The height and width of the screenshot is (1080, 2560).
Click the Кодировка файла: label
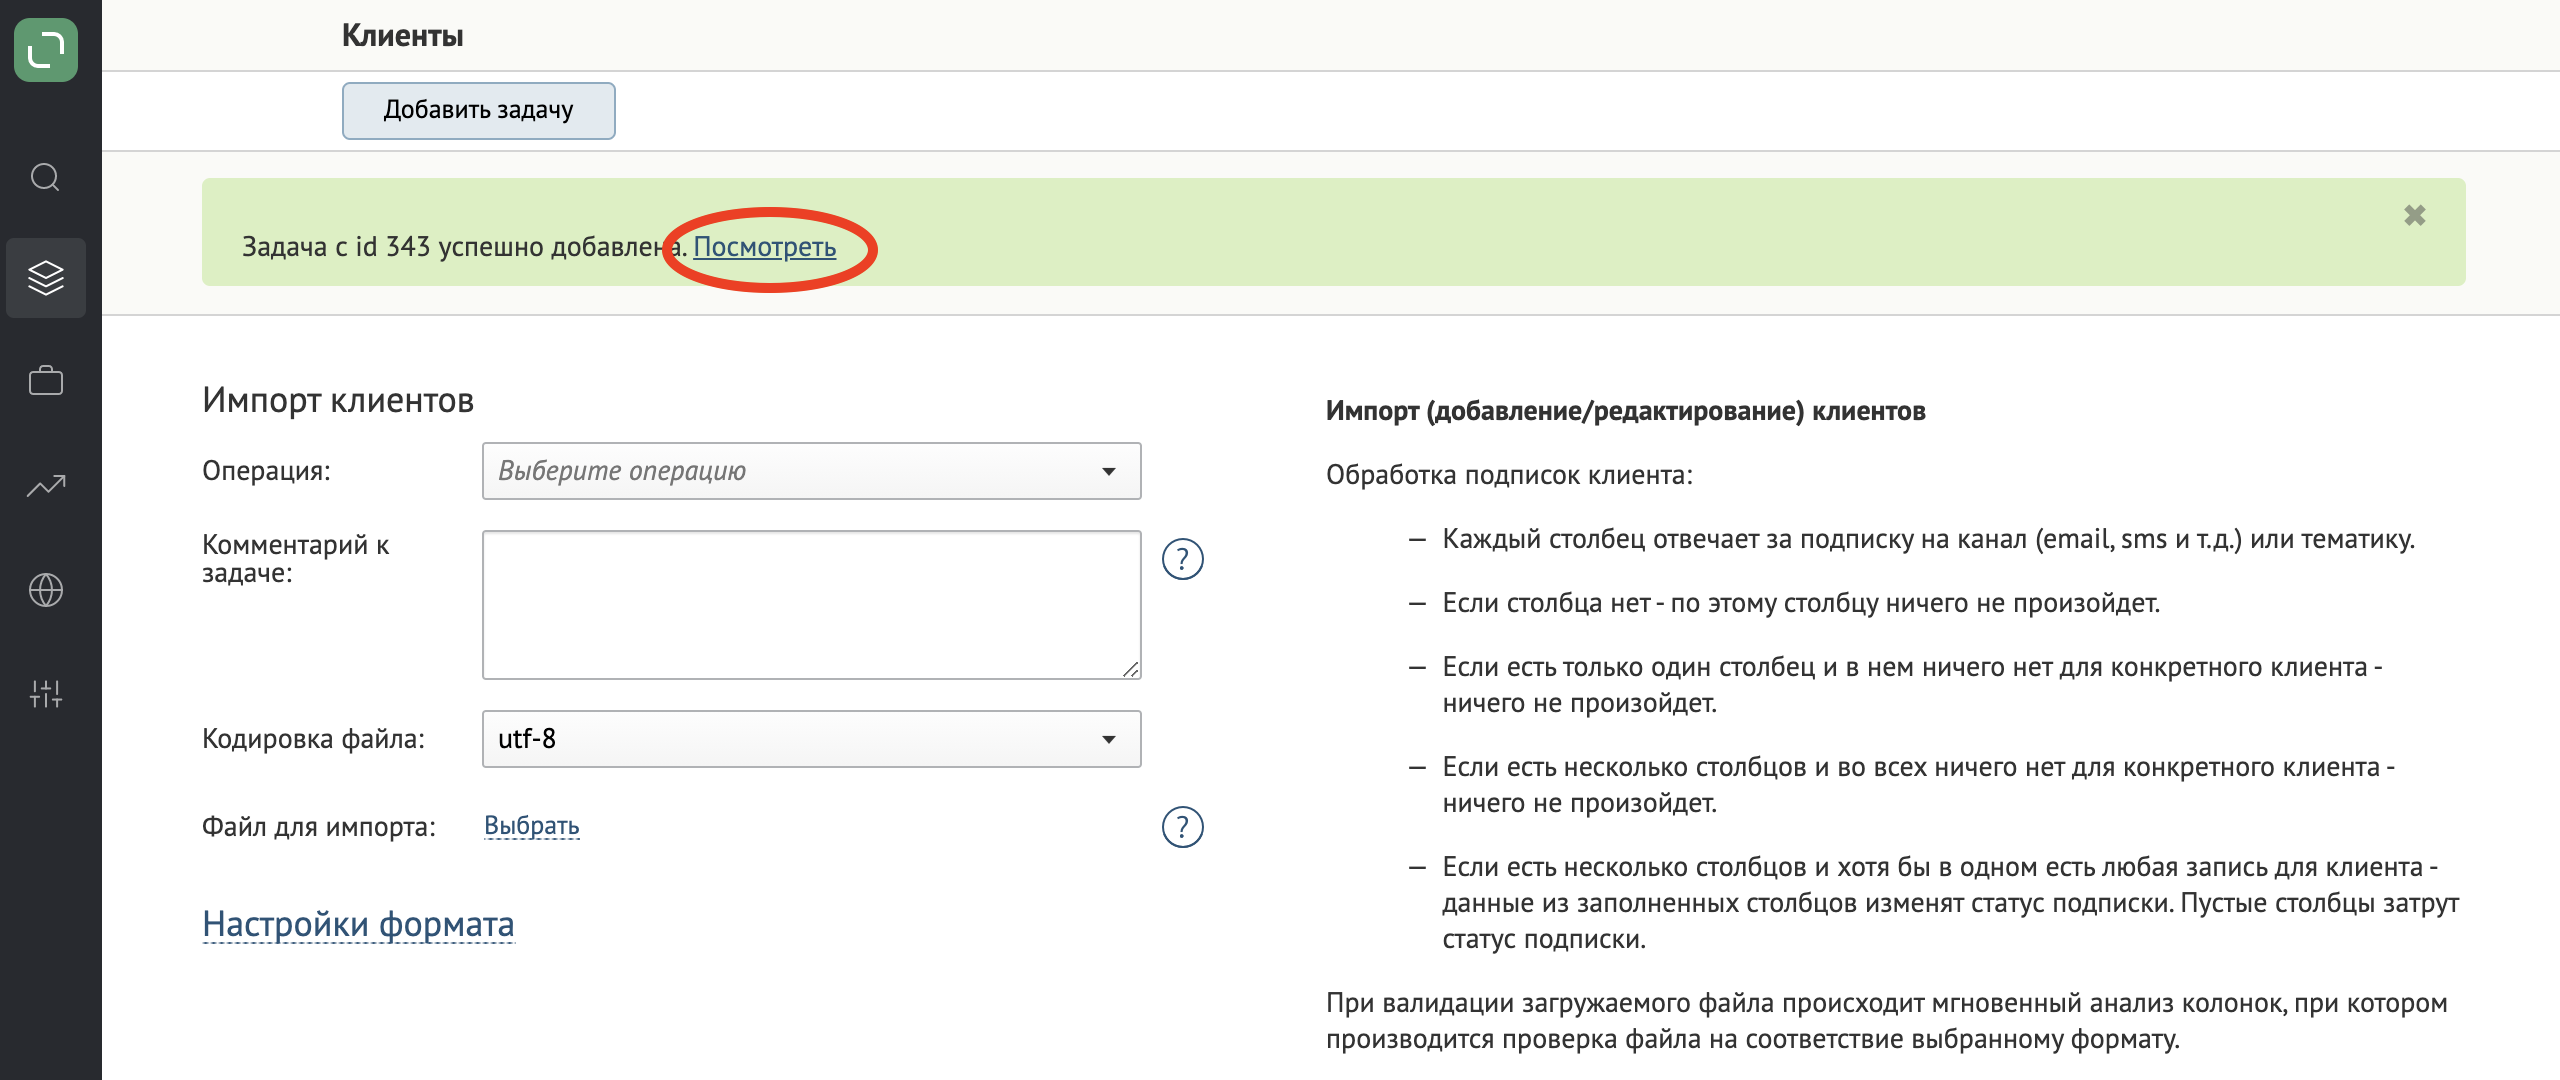313,739
